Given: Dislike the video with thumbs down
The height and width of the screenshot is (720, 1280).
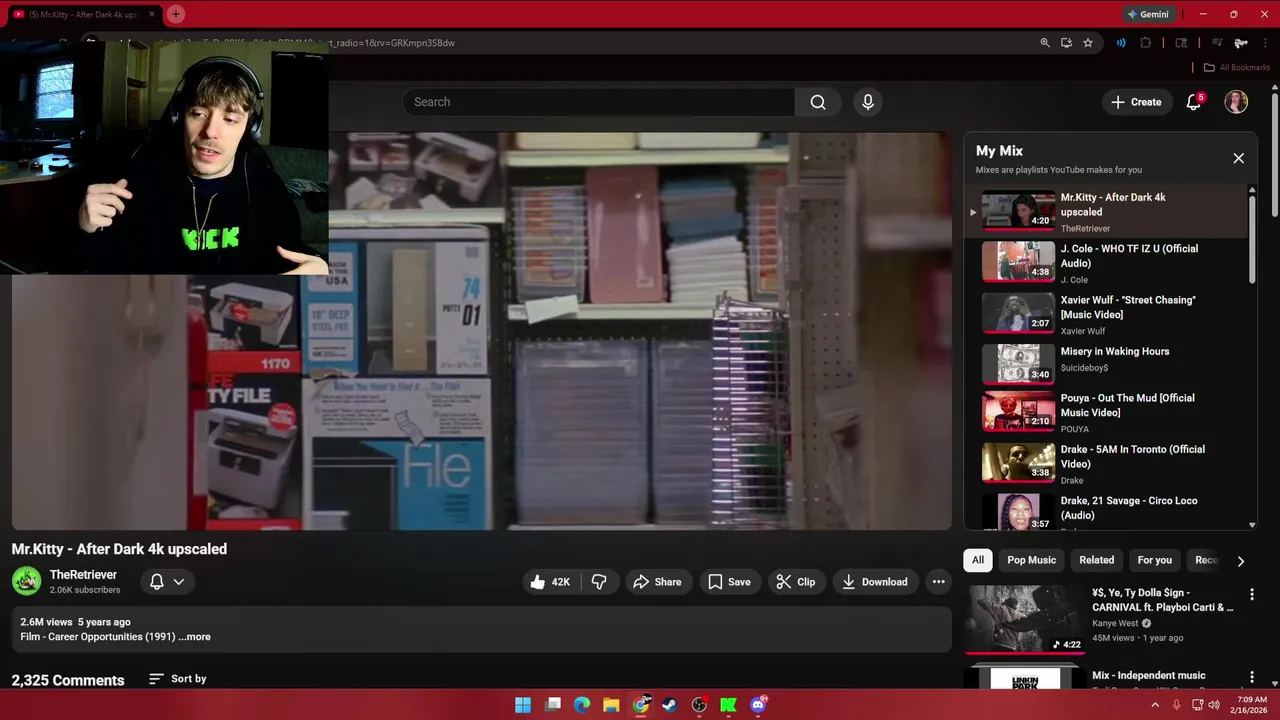Looking at the screenshot, I should [599, 582].
